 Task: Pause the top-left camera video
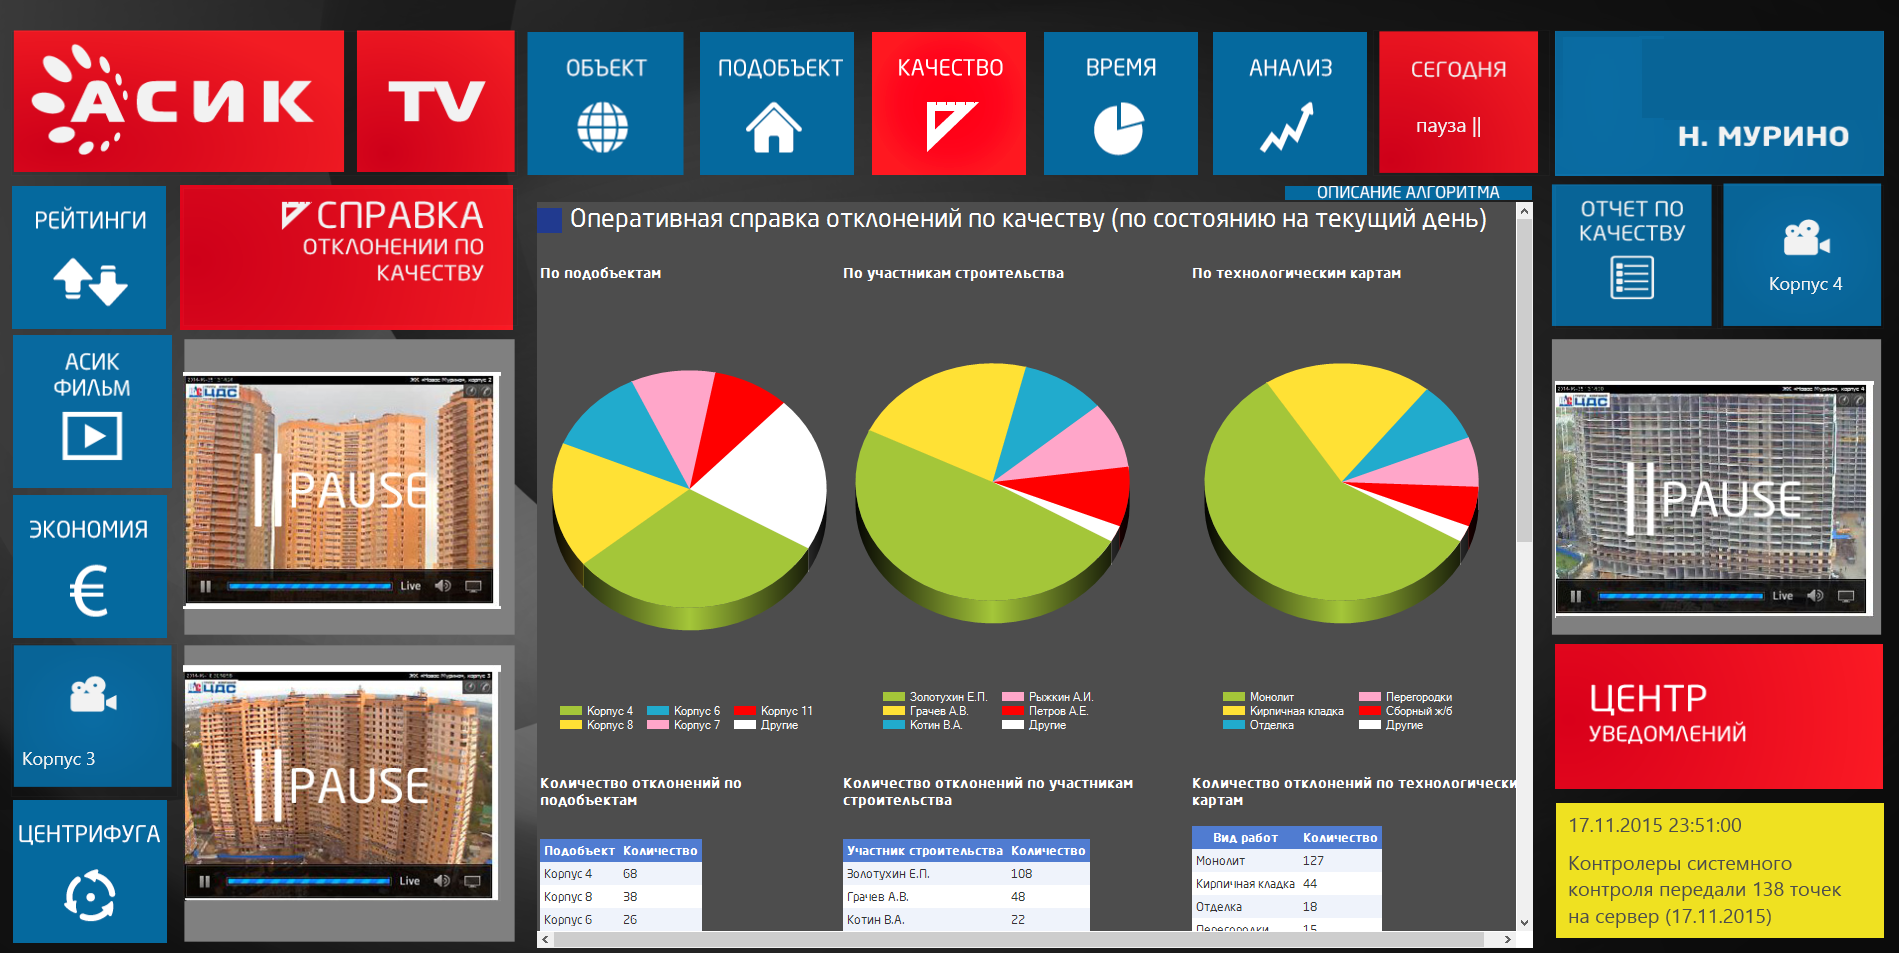(x=205, y=586)
